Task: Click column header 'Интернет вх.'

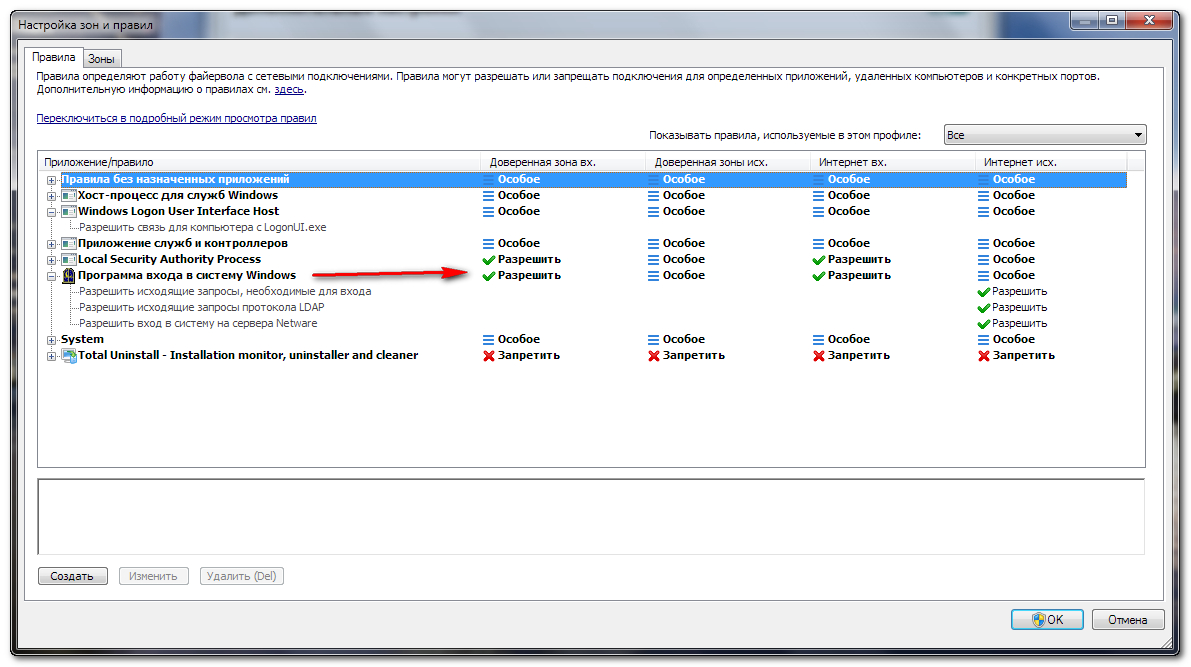Action: pos(892,162)
